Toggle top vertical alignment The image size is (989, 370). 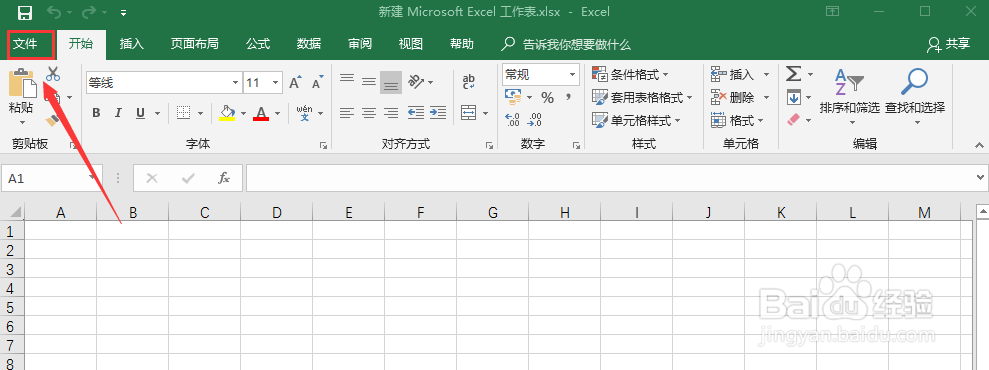point(347,79)
